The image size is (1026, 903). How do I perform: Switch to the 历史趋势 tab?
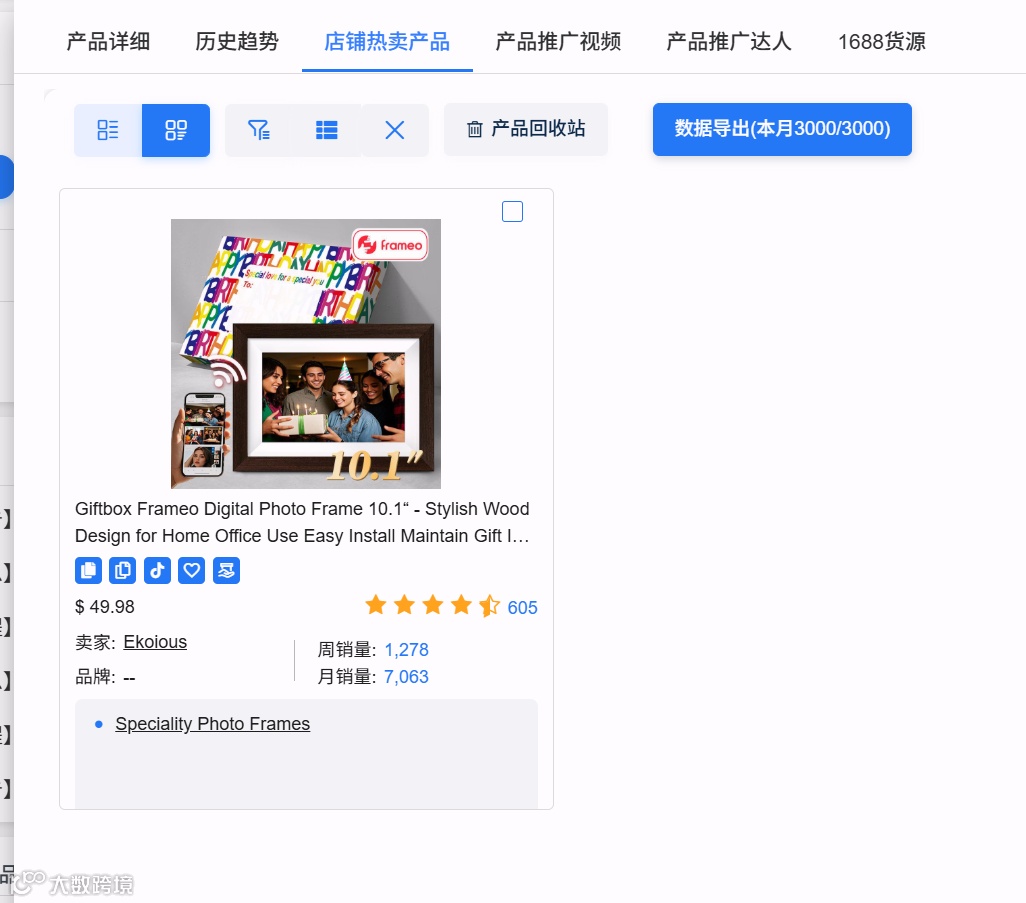point(237,41)
